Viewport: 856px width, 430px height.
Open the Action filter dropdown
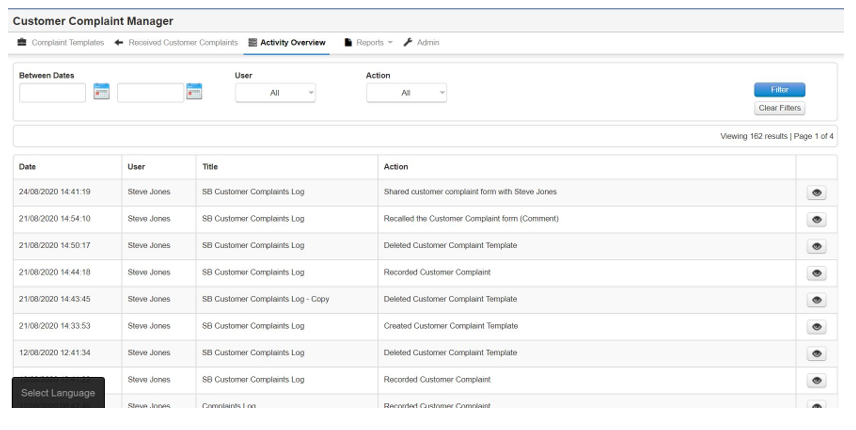(406, 93)
